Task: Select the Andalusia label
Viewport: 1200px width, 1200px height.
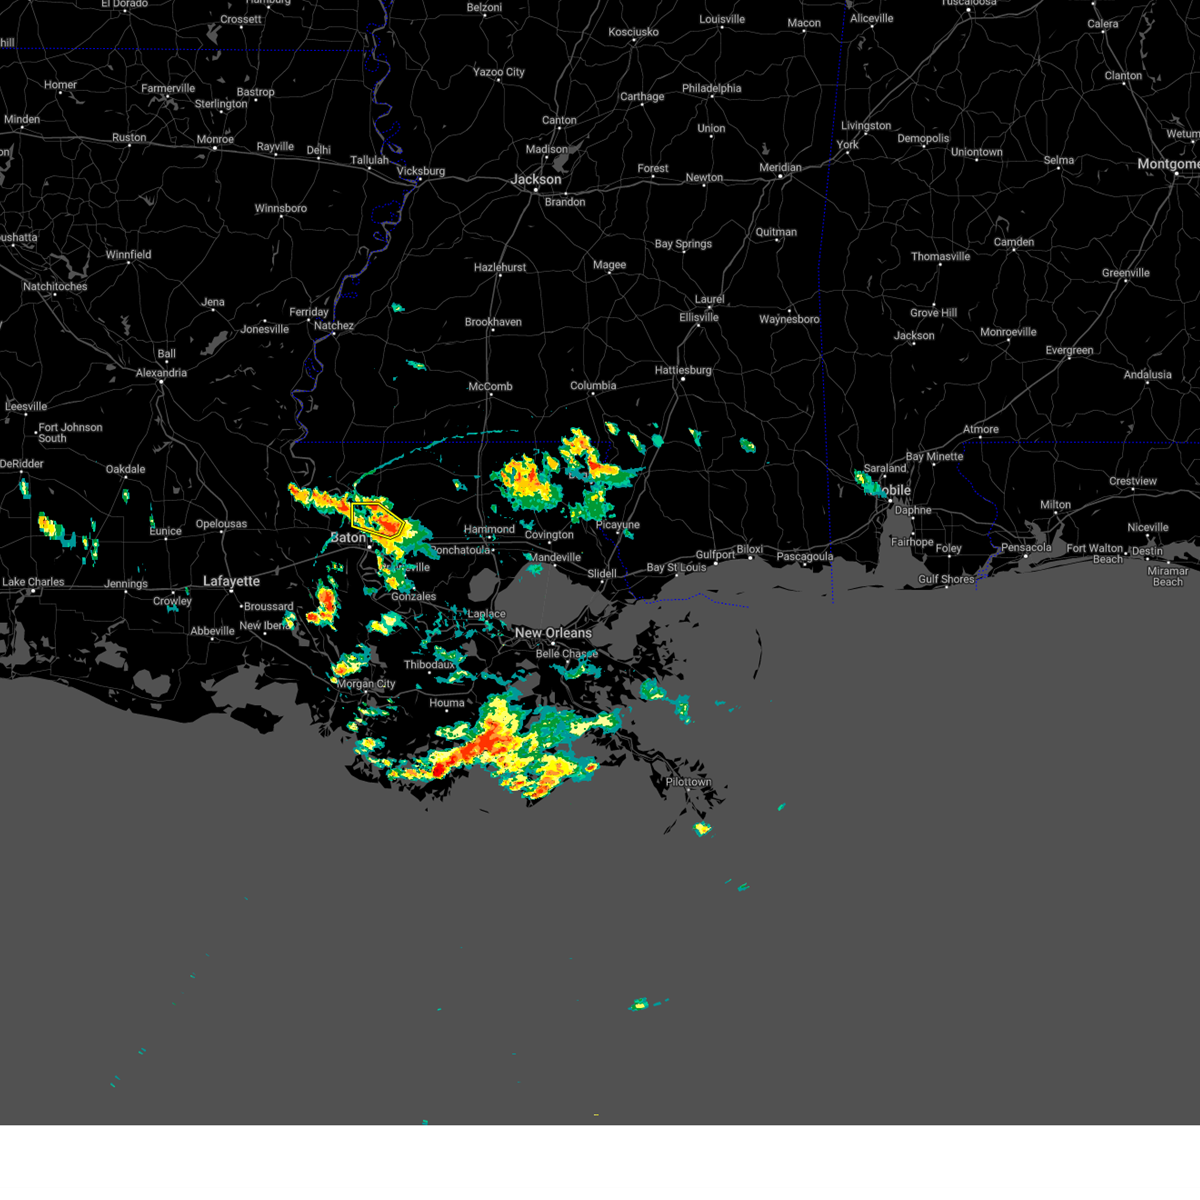Action: [1147, 375]
